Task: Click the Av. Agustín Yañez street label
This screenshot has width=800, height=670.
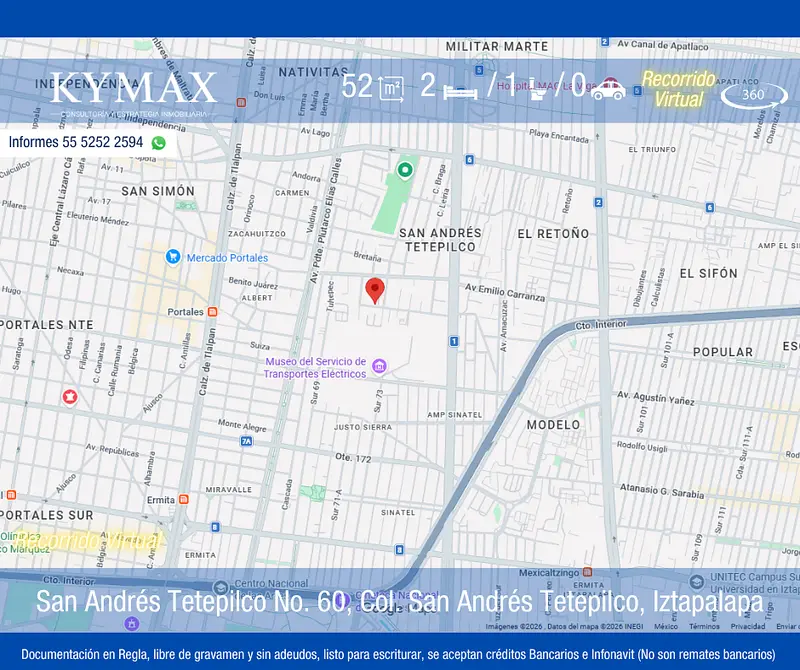Action: tap(656, 398)
